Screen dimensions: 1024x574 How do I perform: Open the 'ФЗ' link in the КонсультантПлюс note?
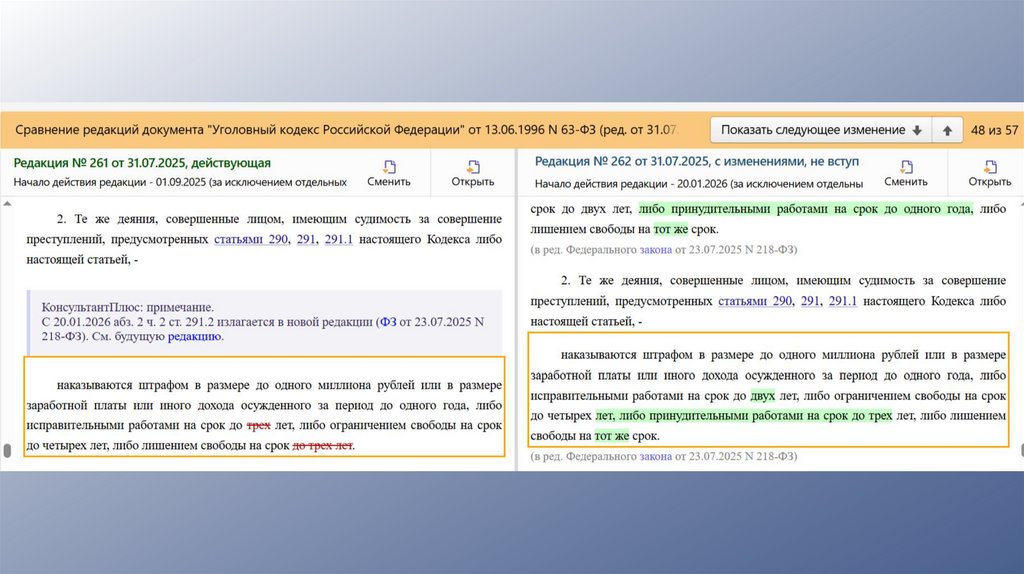point(388,322)
